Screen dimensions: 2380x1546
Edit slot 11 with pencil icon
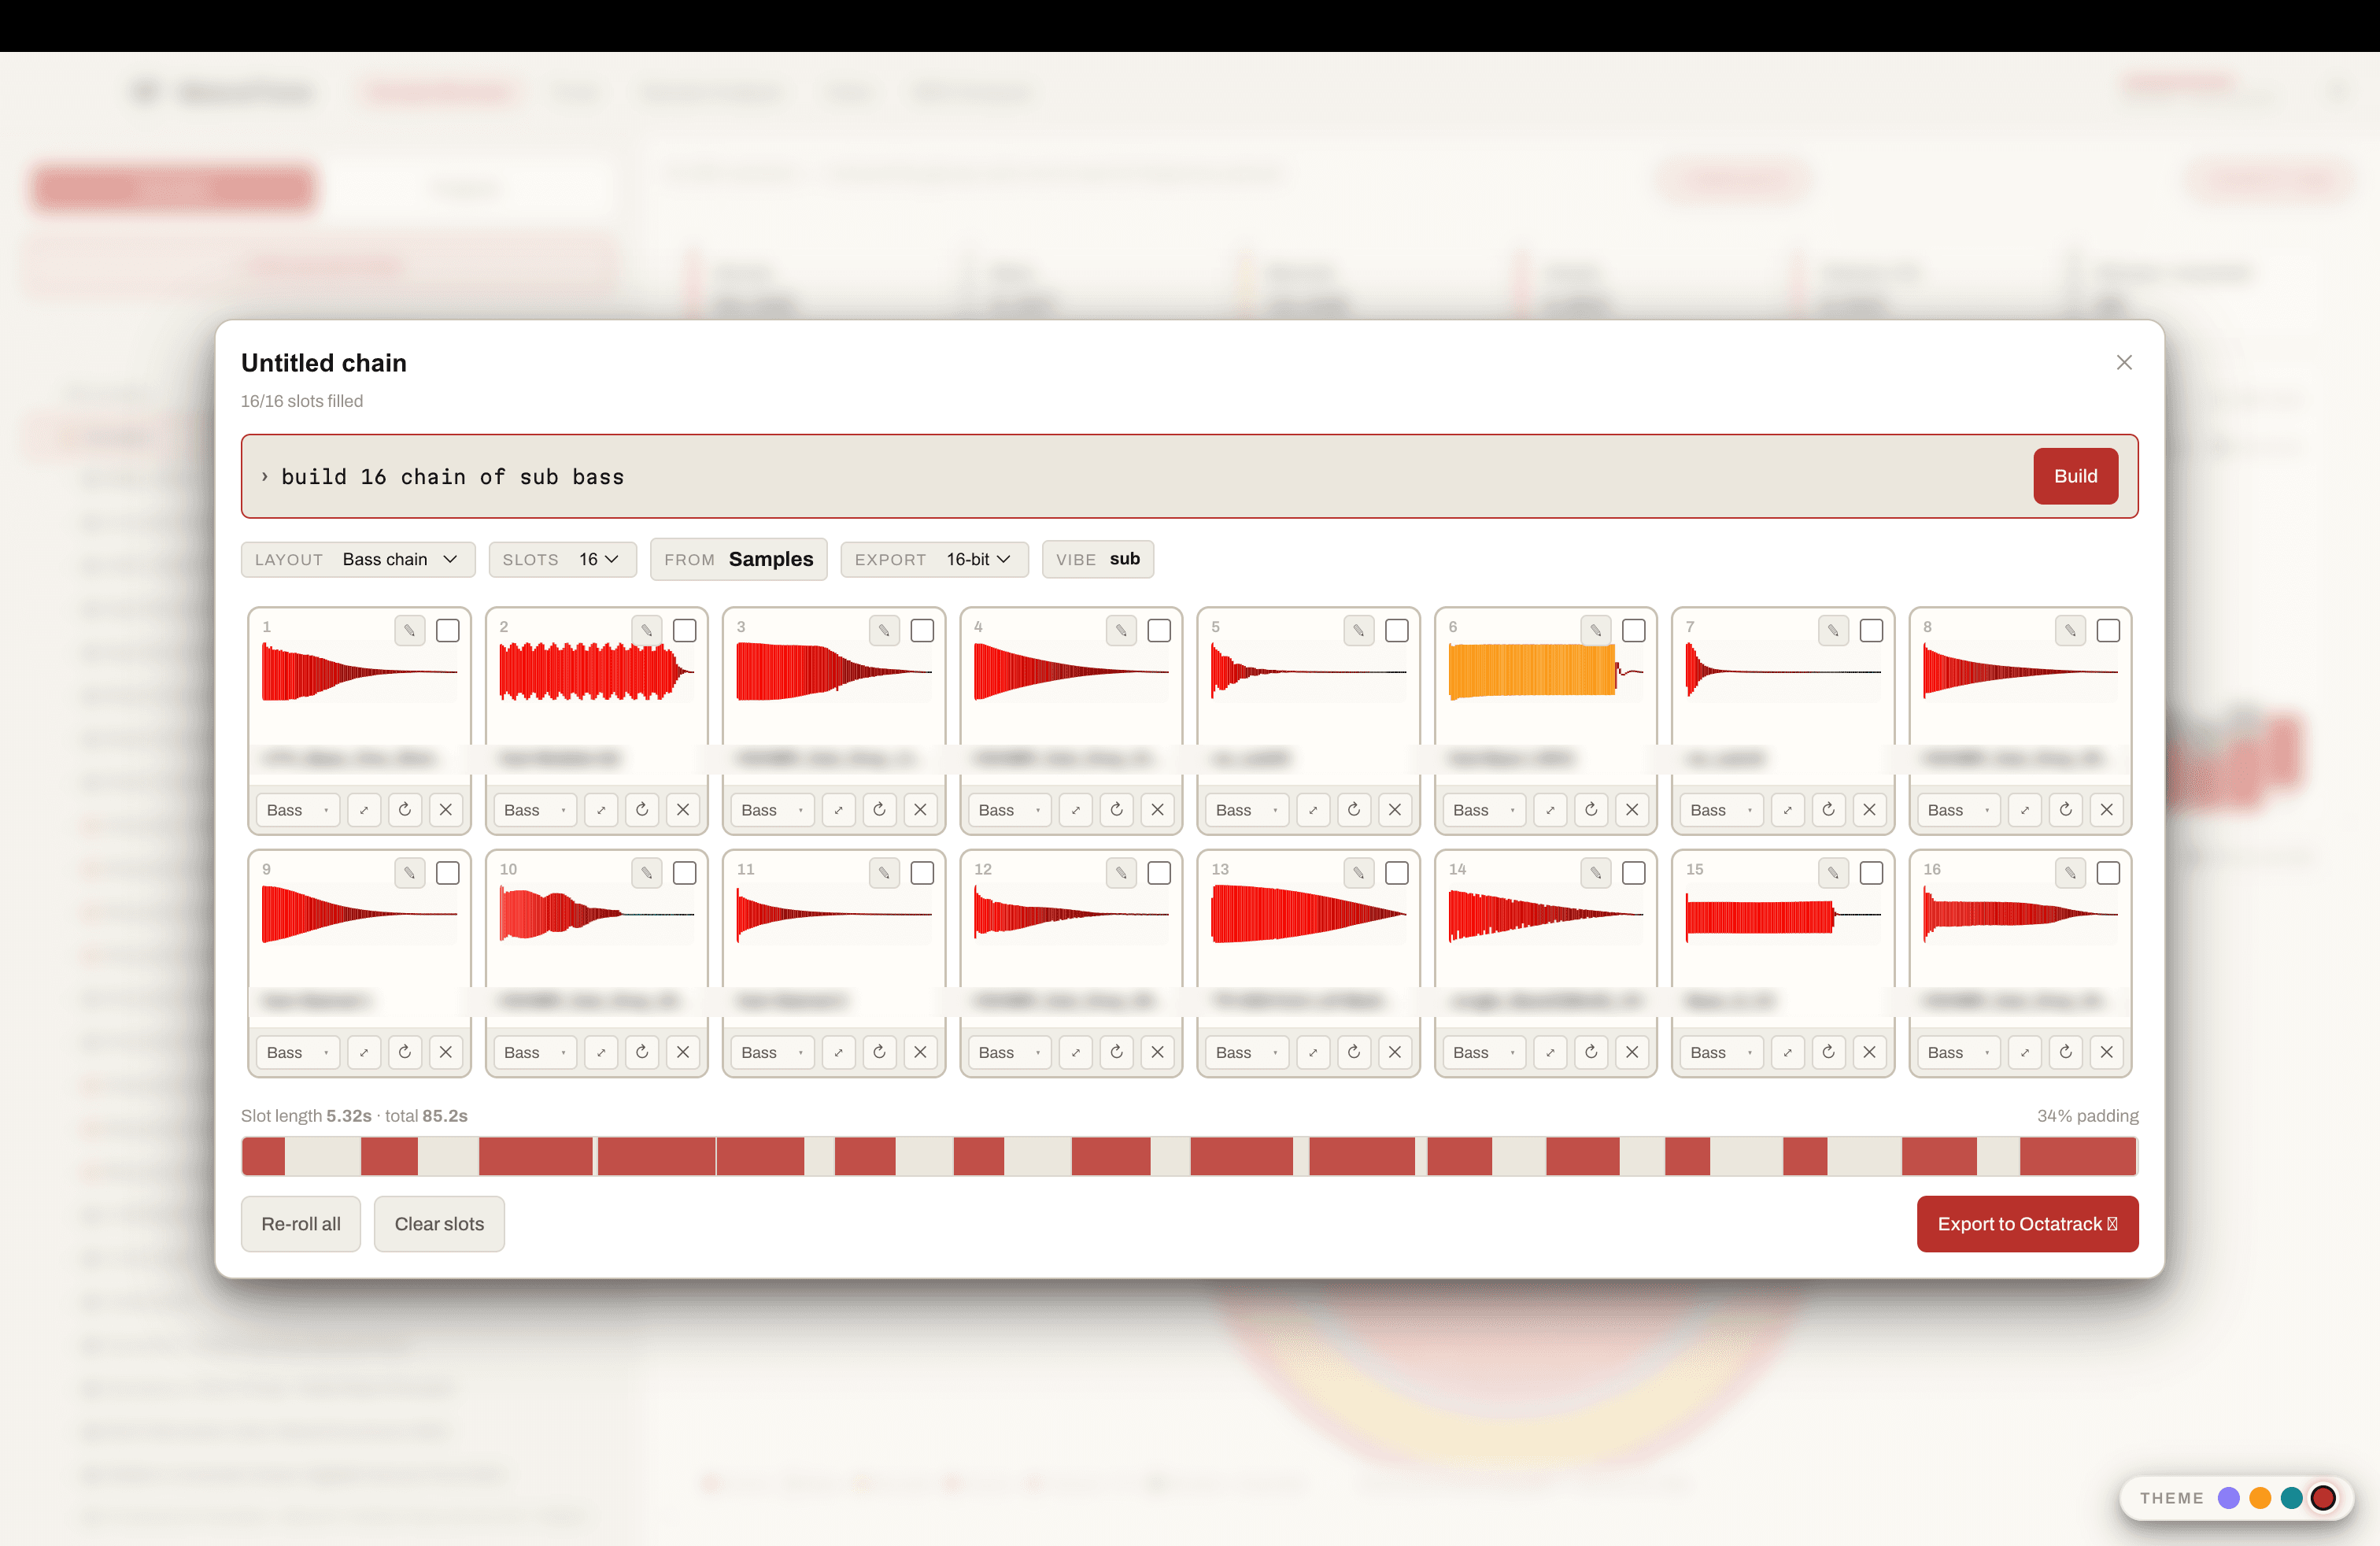tap(884, 873)
